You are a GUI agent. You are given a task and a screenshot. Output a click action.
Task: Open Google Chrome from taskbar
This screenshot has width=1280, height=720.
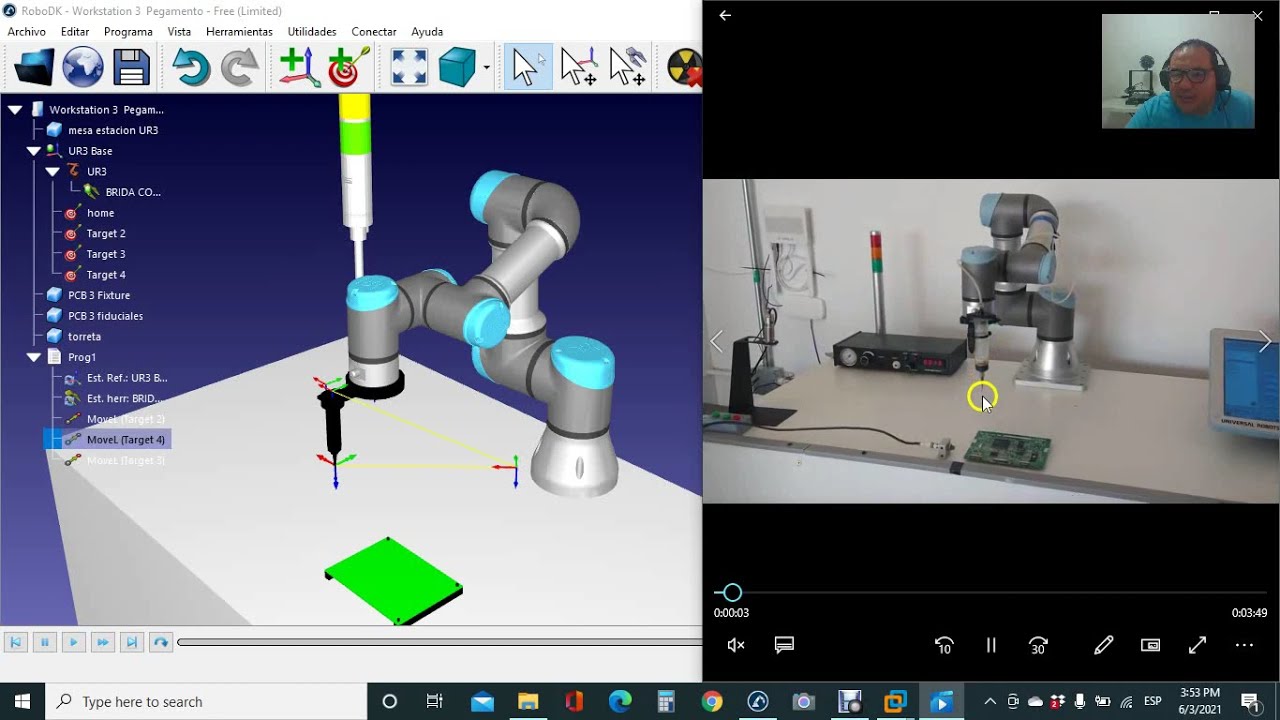[x=712, y=701]
